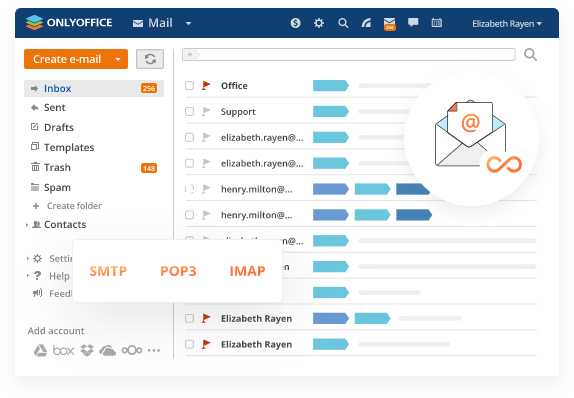Open the talk chat bubble icon
Image resolution: width=574 pixels, height=398 pixels.
413,23
